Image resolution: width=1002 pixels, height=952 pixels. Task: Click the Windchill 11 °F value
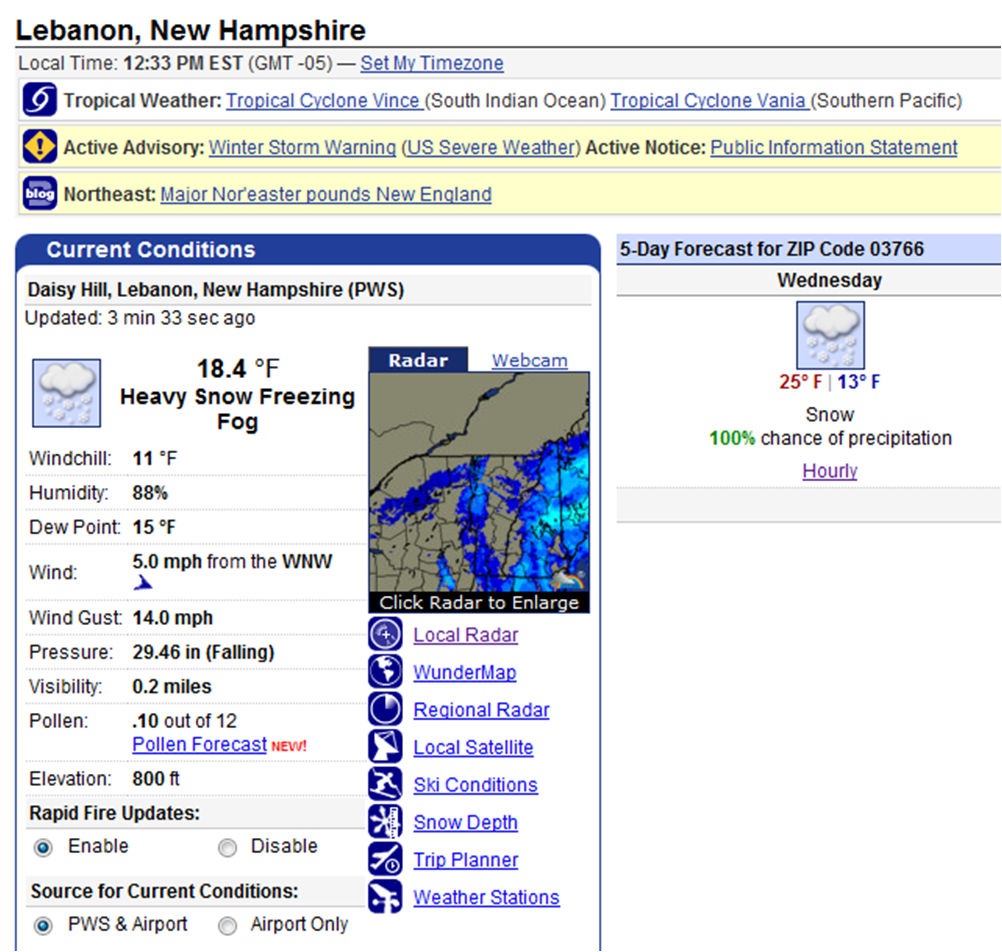click(x=155, y=459)
